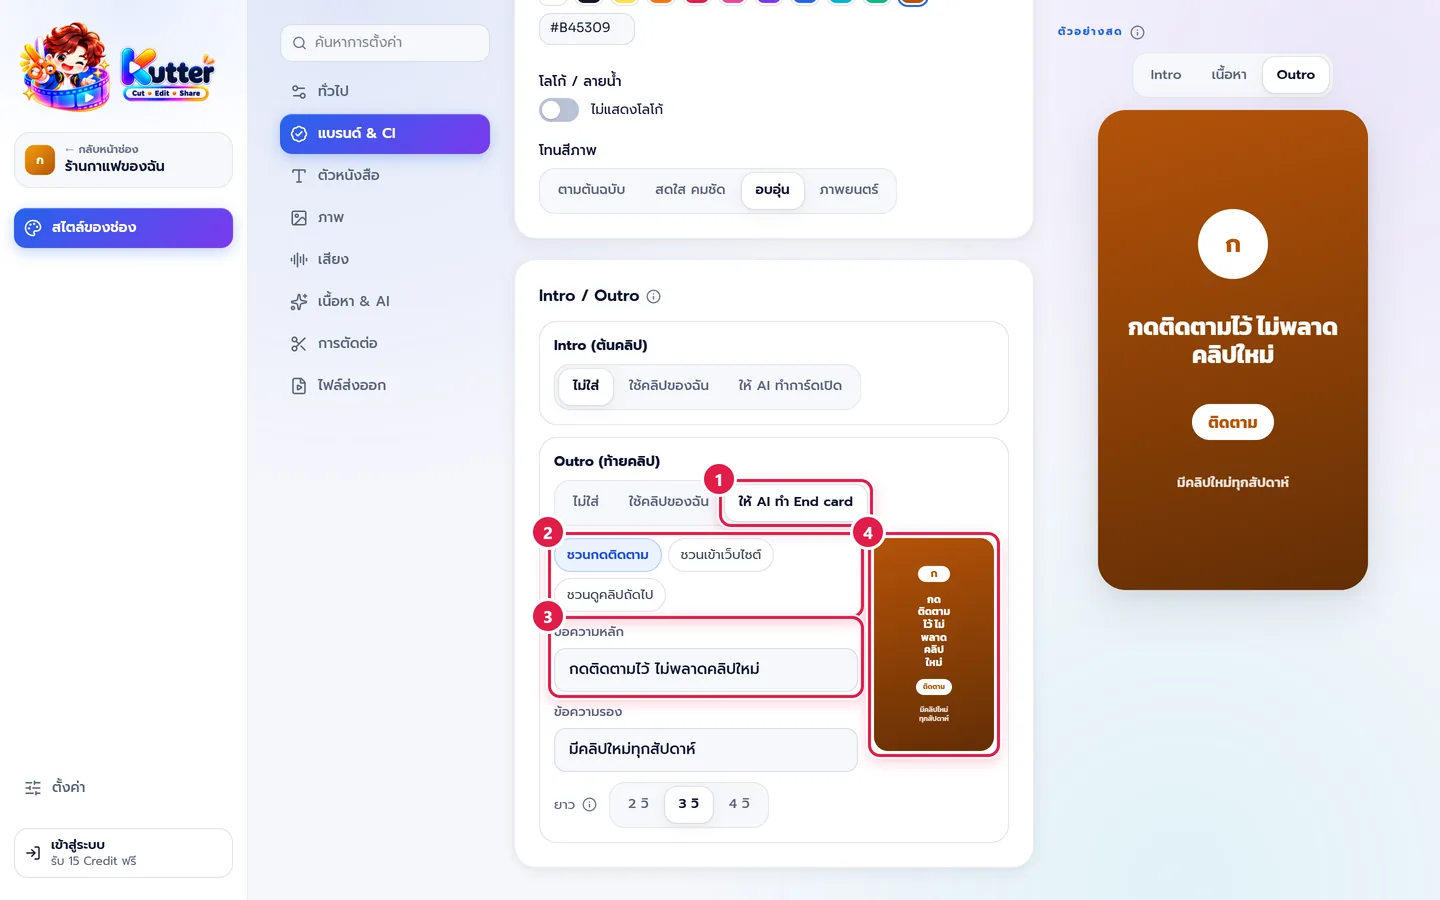1440x900 pixels.
Task: Select the สดใส คมชัด image tone
Action: (x=690, y=190)
